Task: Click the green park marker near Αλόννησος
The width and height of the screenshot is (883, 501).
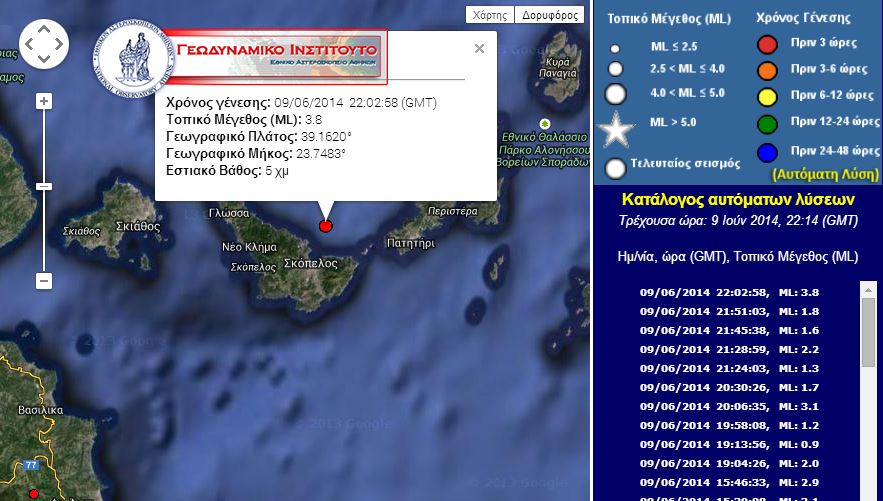Action: point(544,123)
